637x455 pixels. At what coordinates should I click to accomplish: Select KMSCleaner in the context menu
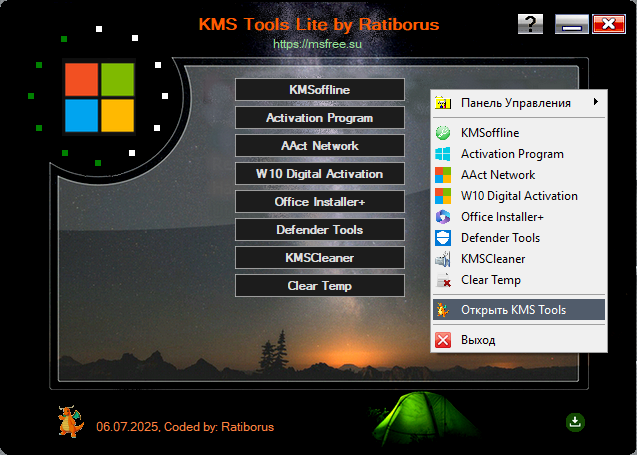point(519,259)
